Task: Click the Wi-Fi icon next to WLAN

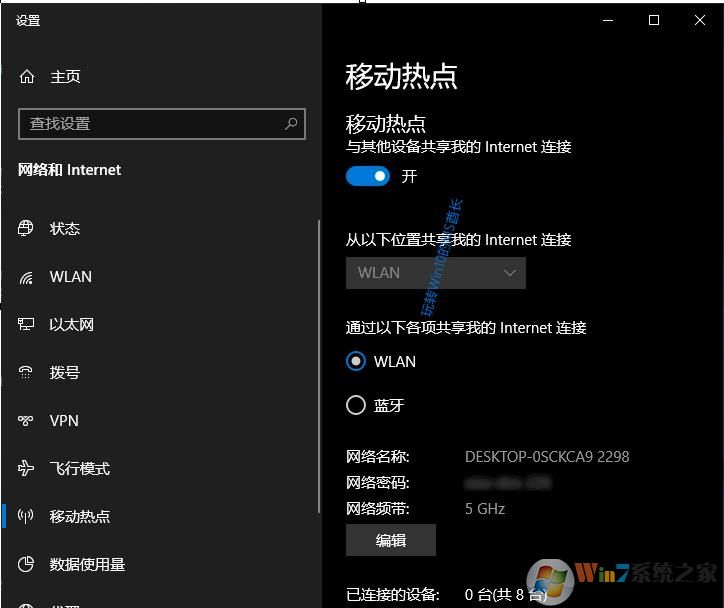Action: [x=26, y=277]
